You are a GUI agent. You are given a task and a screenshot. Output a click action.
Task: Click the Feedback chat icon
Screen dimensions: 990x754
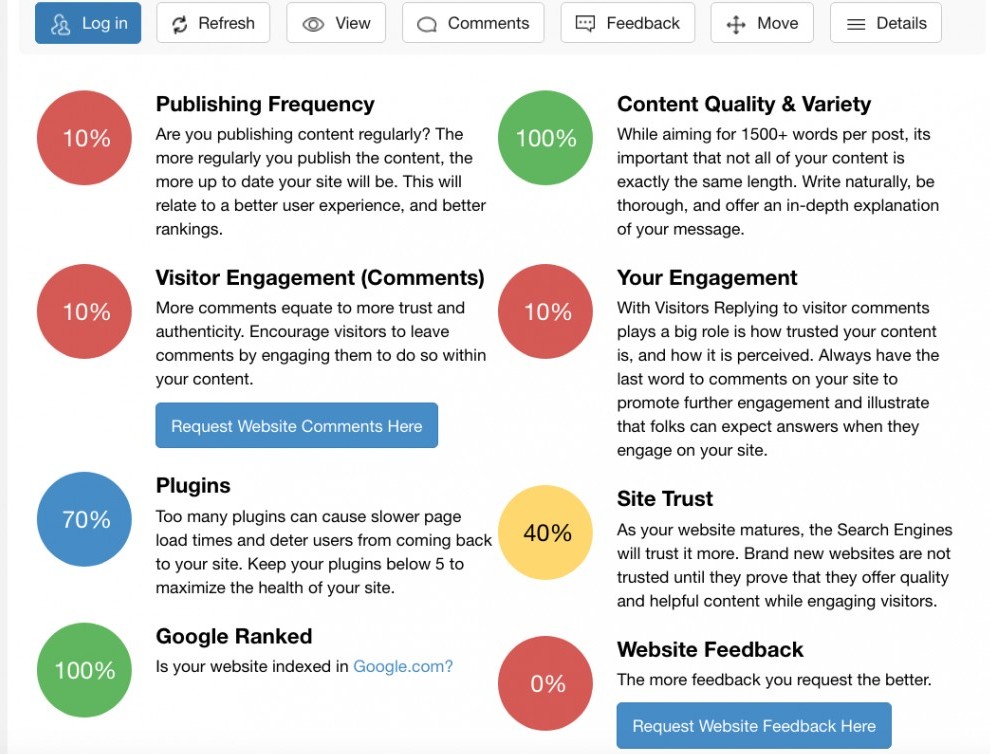(x=585, y=24)
